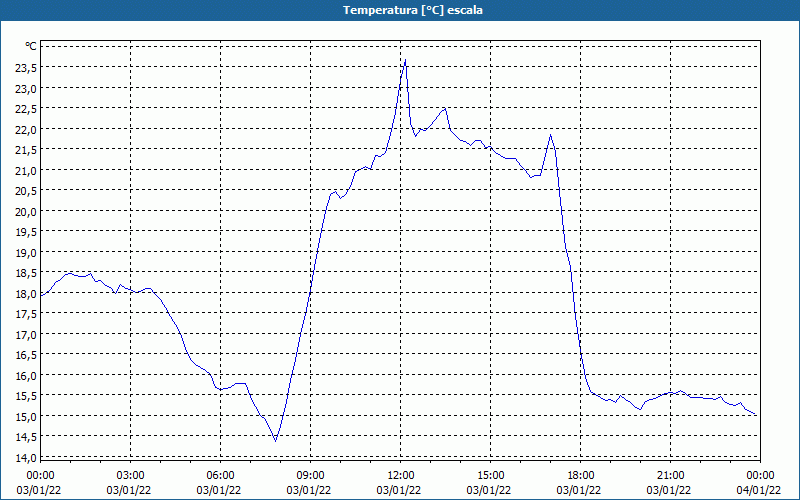Click the 17,0 y-axis label
Screen dimensions: 800x500
click(x=27, y=335)
